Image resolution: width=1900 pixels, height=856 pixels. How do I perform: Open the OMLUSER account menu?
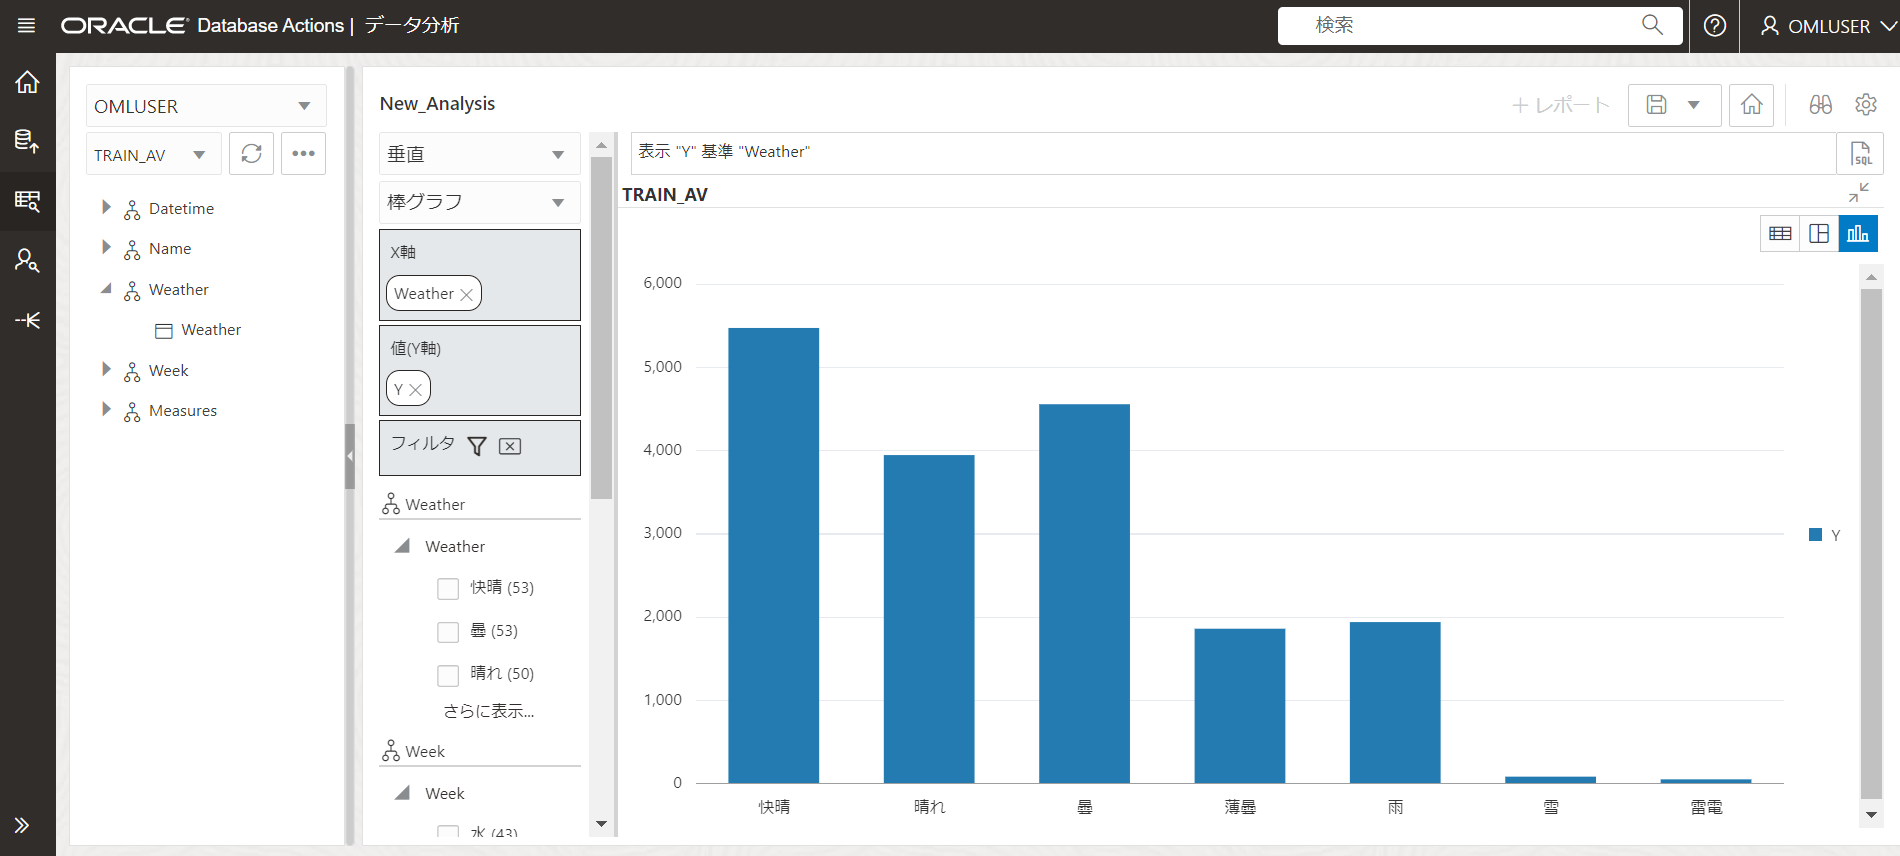coord(1827,26)
